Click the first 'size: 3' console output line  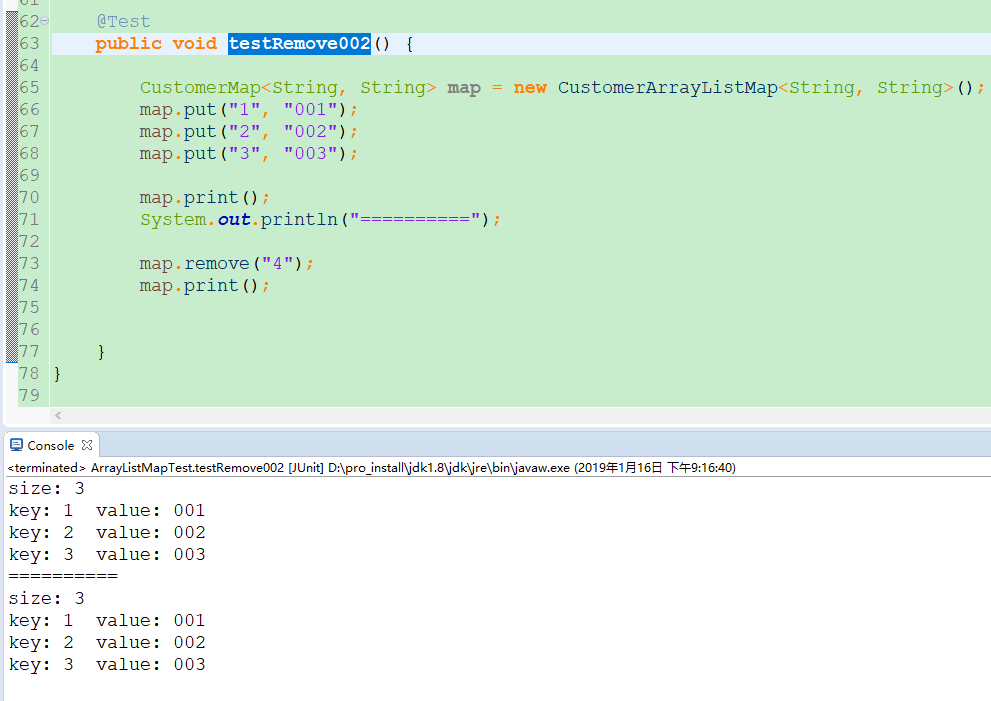[46, 489]
